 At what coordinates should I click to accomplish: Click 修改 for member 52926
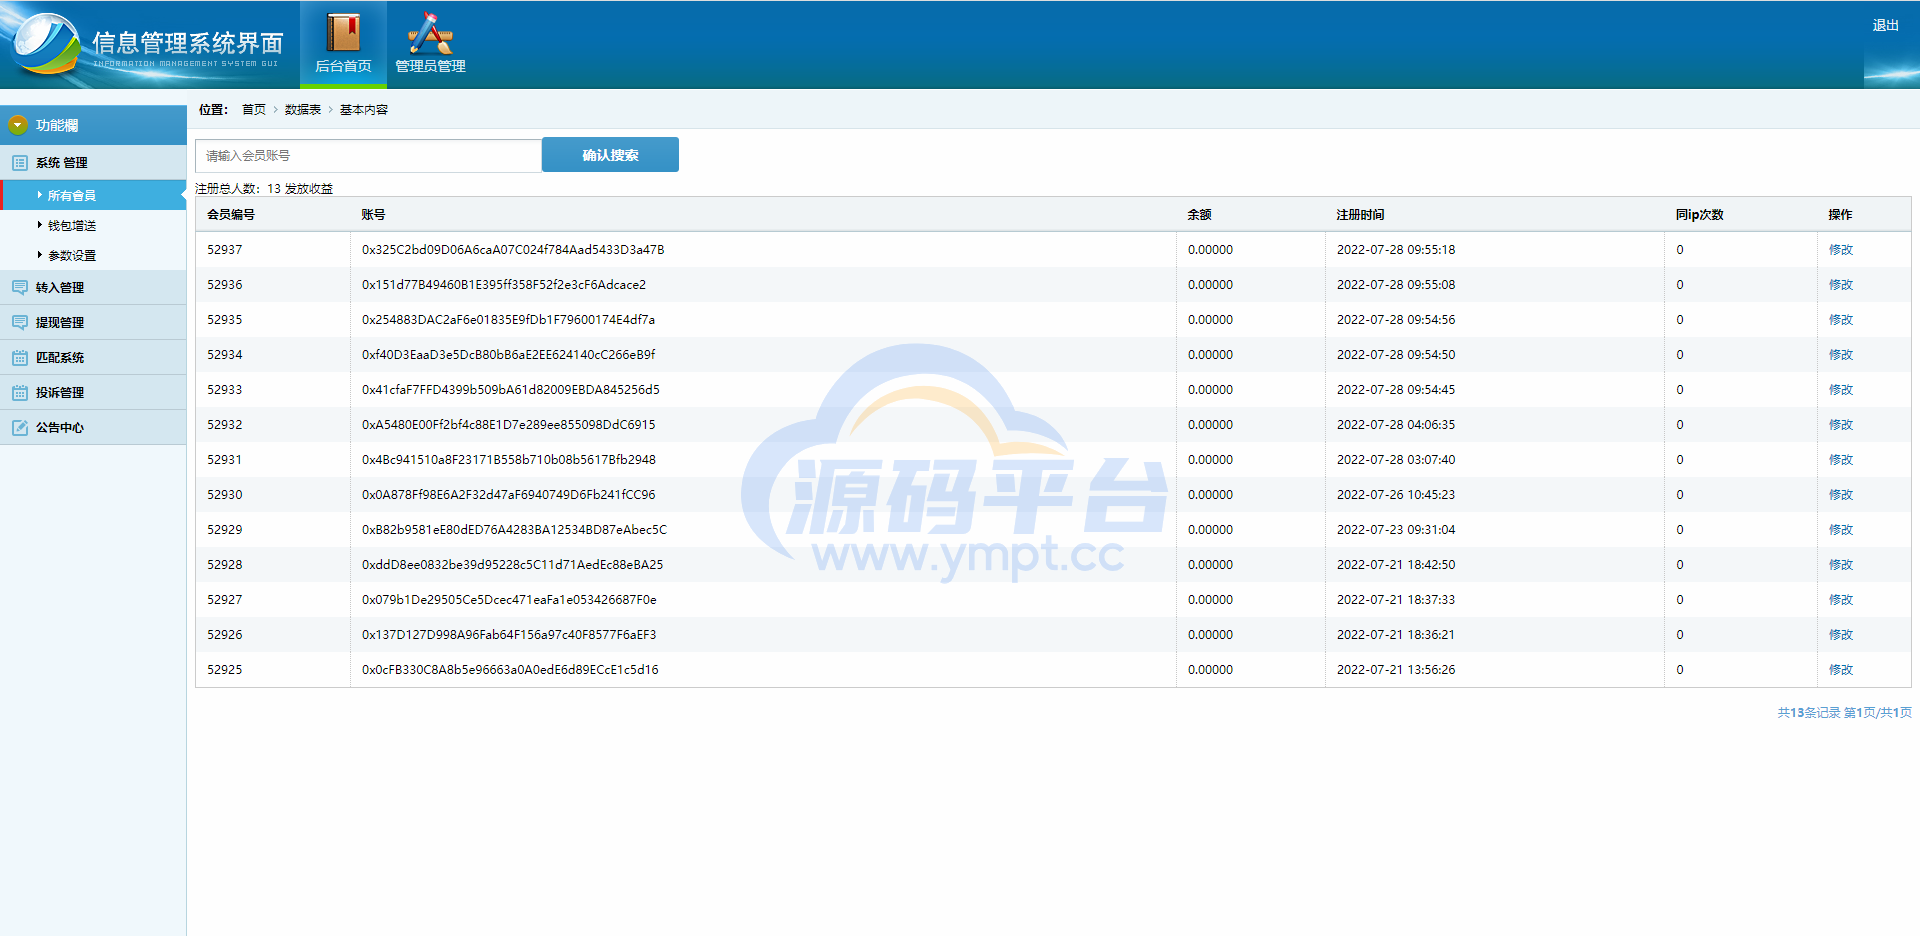click(1840, 635)
